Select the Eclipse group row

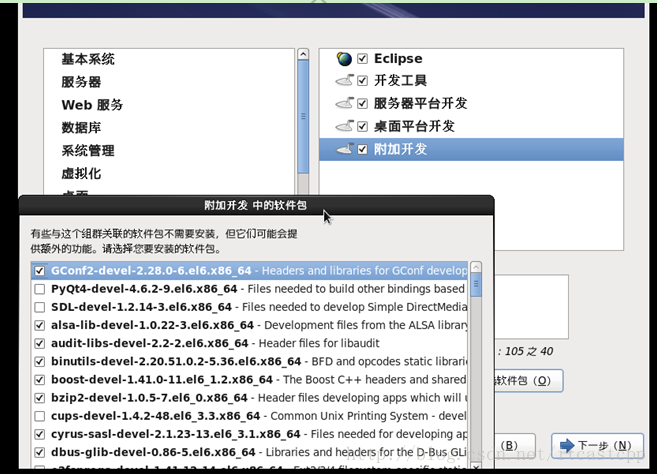(x=471, y=59)
